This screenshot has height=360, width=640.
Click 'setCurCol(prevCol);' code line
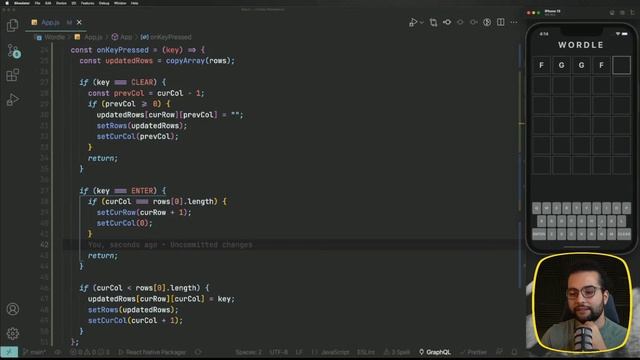[x=138, y=136]
